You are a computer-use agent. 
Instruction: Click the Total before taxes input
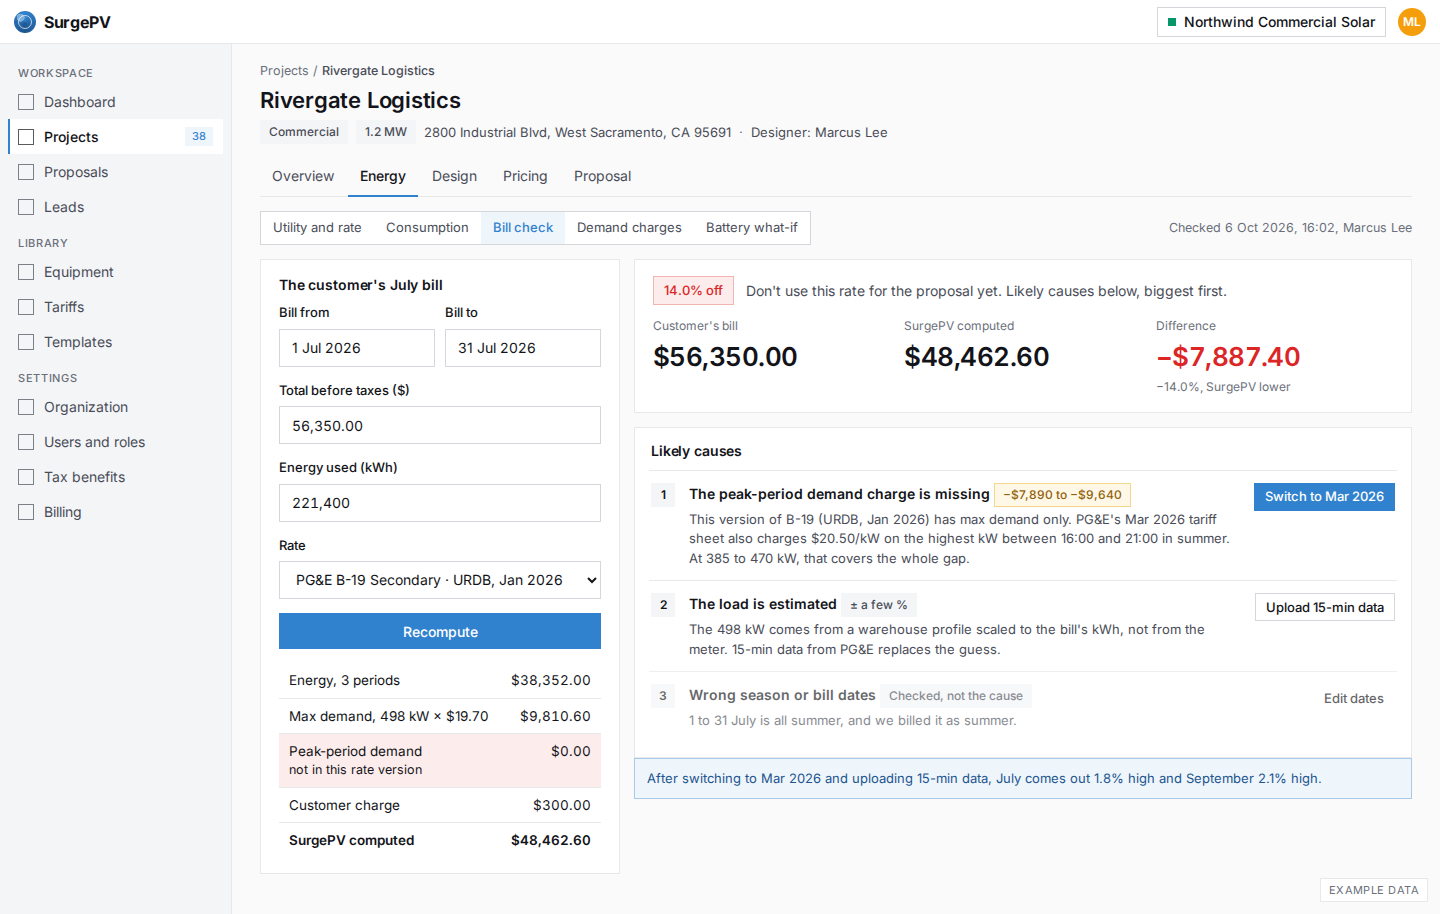(x=440, y=425)
